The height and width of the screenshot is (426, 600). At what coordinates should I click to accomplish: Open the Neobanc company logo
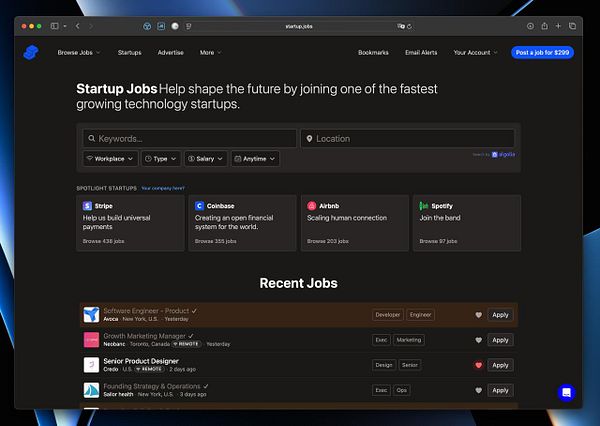point(91,340)
